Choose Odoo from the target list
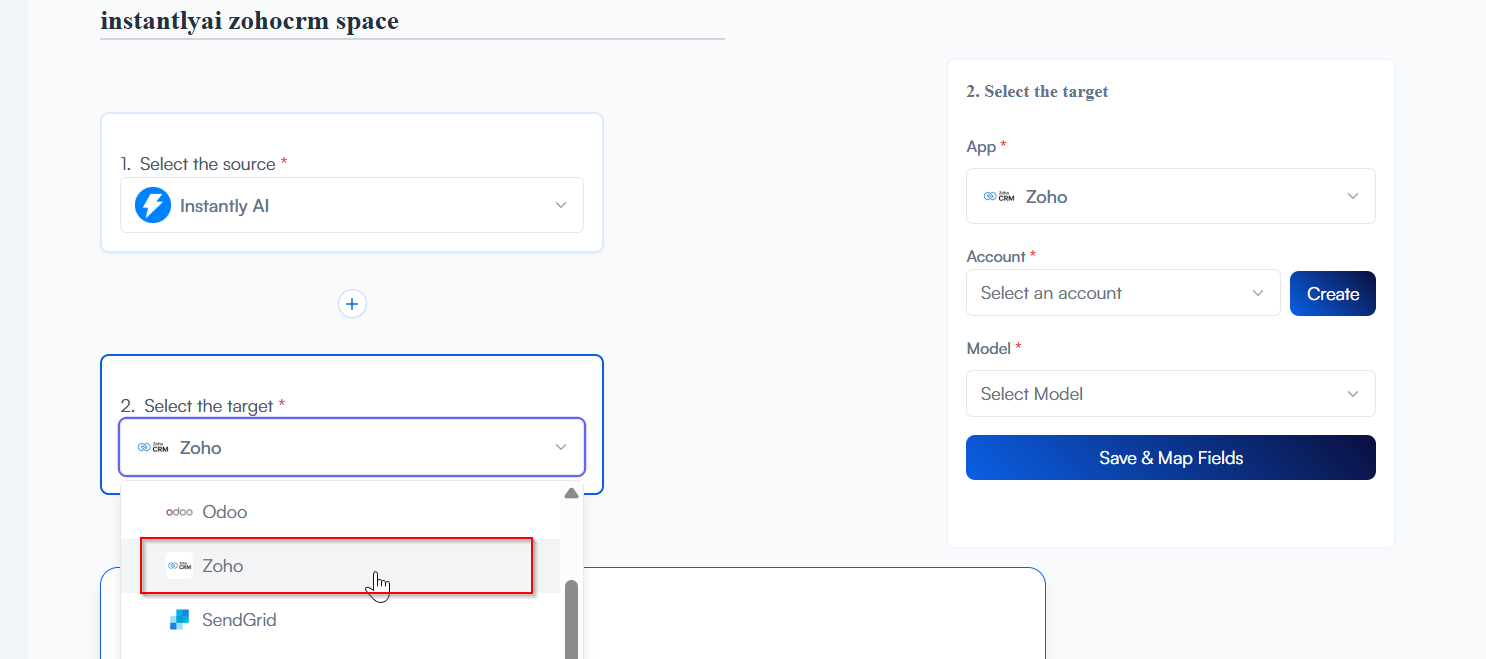The height and width of the screenshot is (659, 1486). coord(225,512)
